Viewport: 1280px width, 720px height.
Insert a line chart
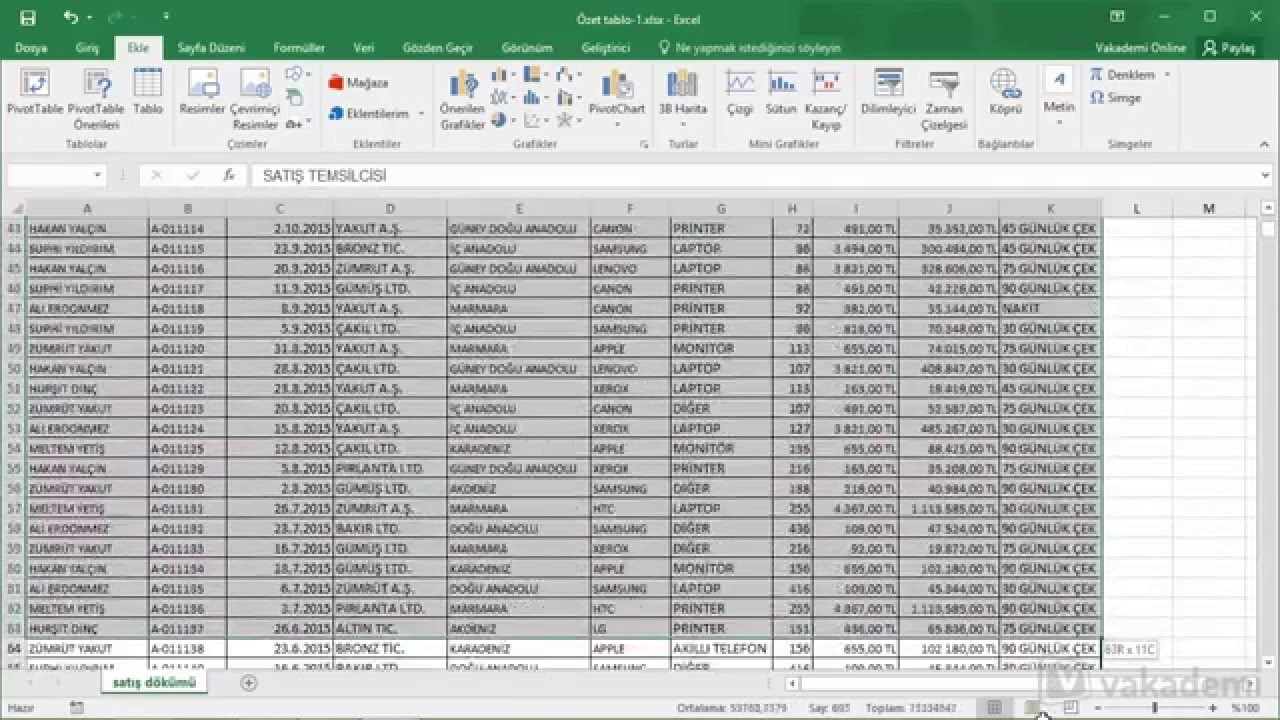tap(502, 98)
